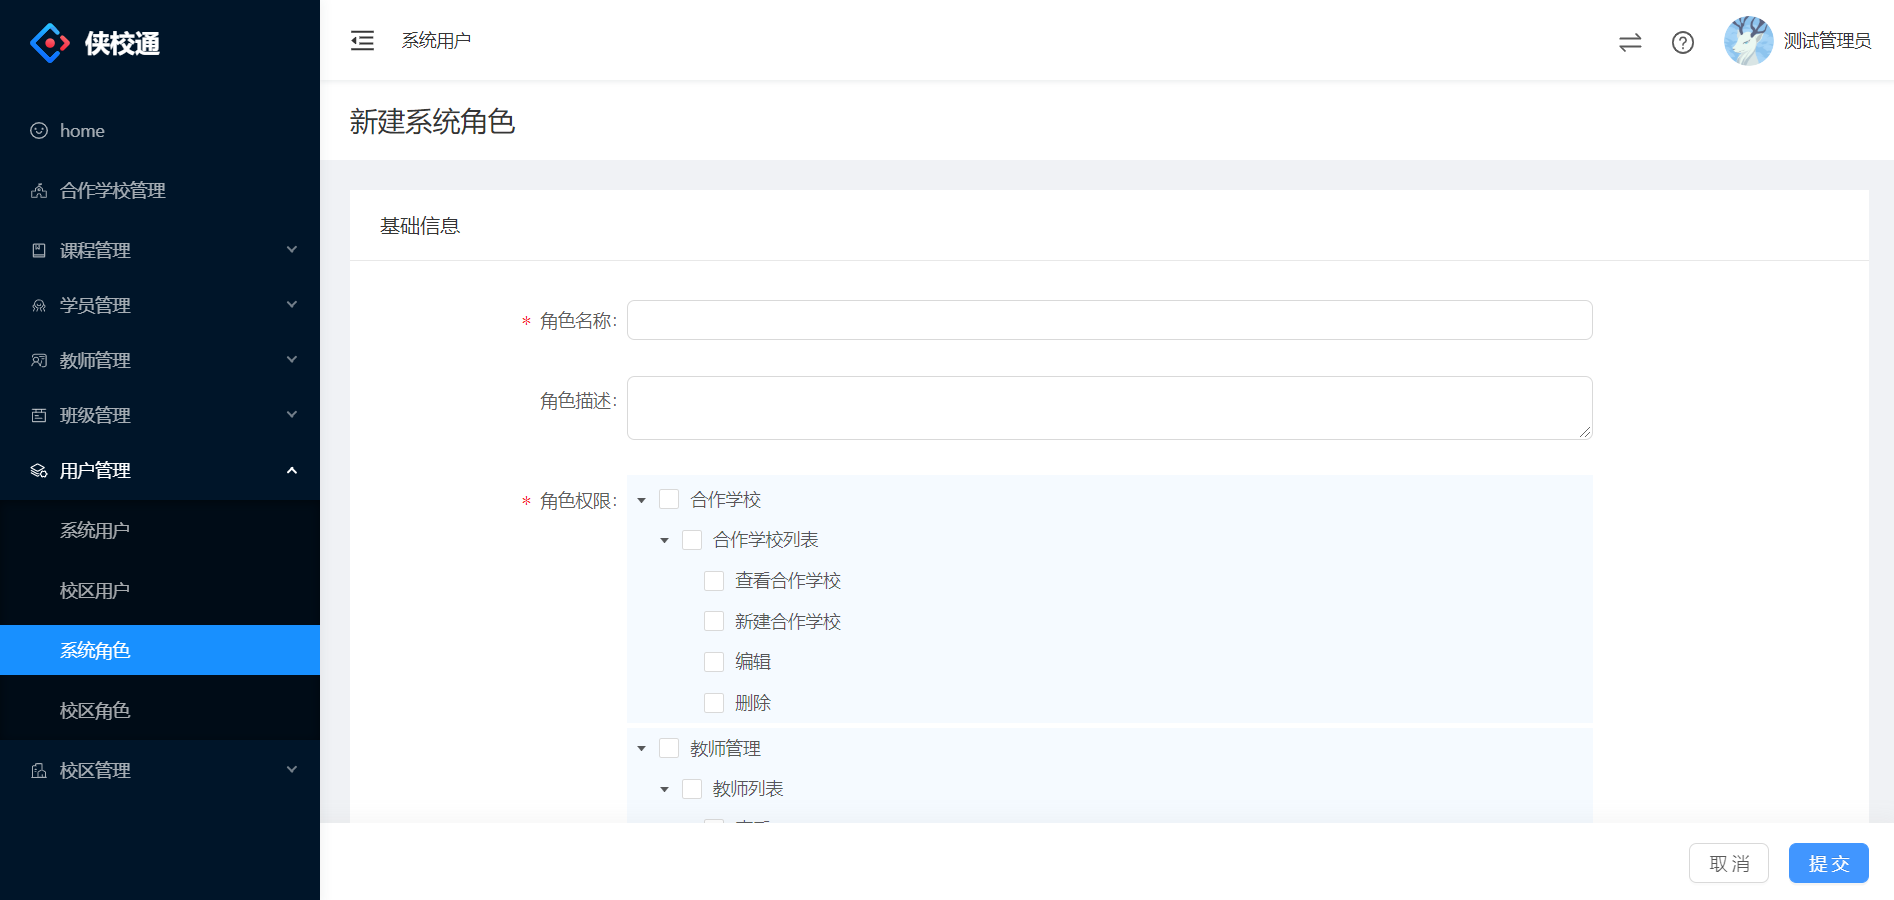This screenshot has width=1894, height=900.
Task: Click the 侠校通 diamond logo icon
Action: coord(50,43)
